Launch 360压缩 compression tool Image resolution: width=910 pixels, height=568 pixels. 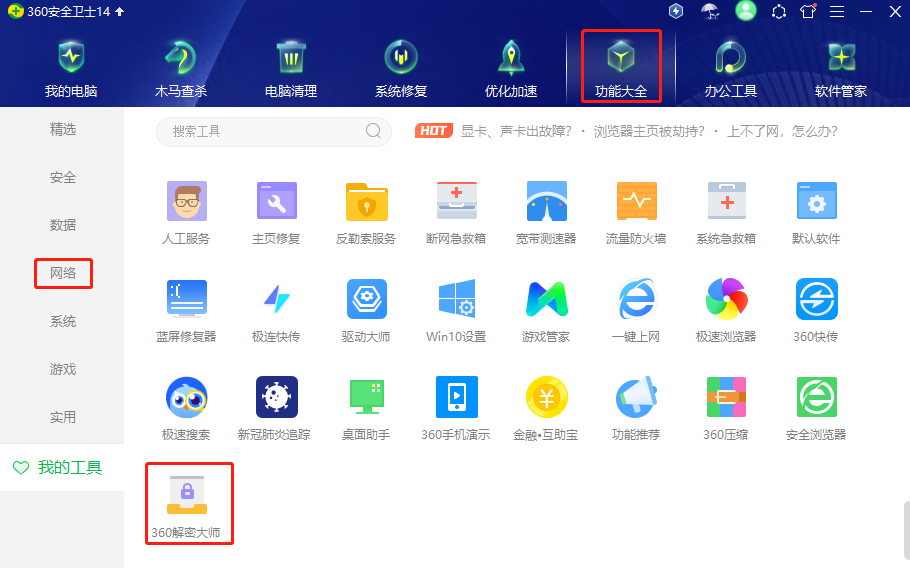tap(726, 409)
